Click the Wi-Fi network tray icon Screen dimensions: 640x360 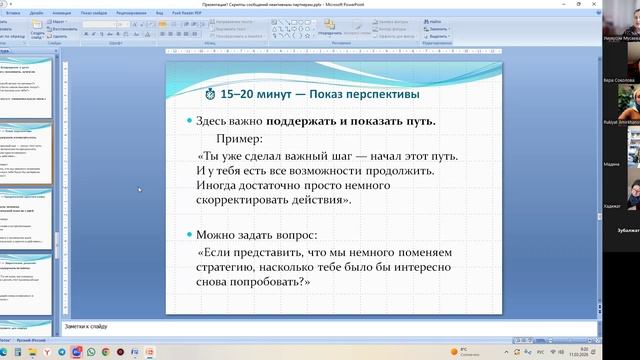click(553, 352)
